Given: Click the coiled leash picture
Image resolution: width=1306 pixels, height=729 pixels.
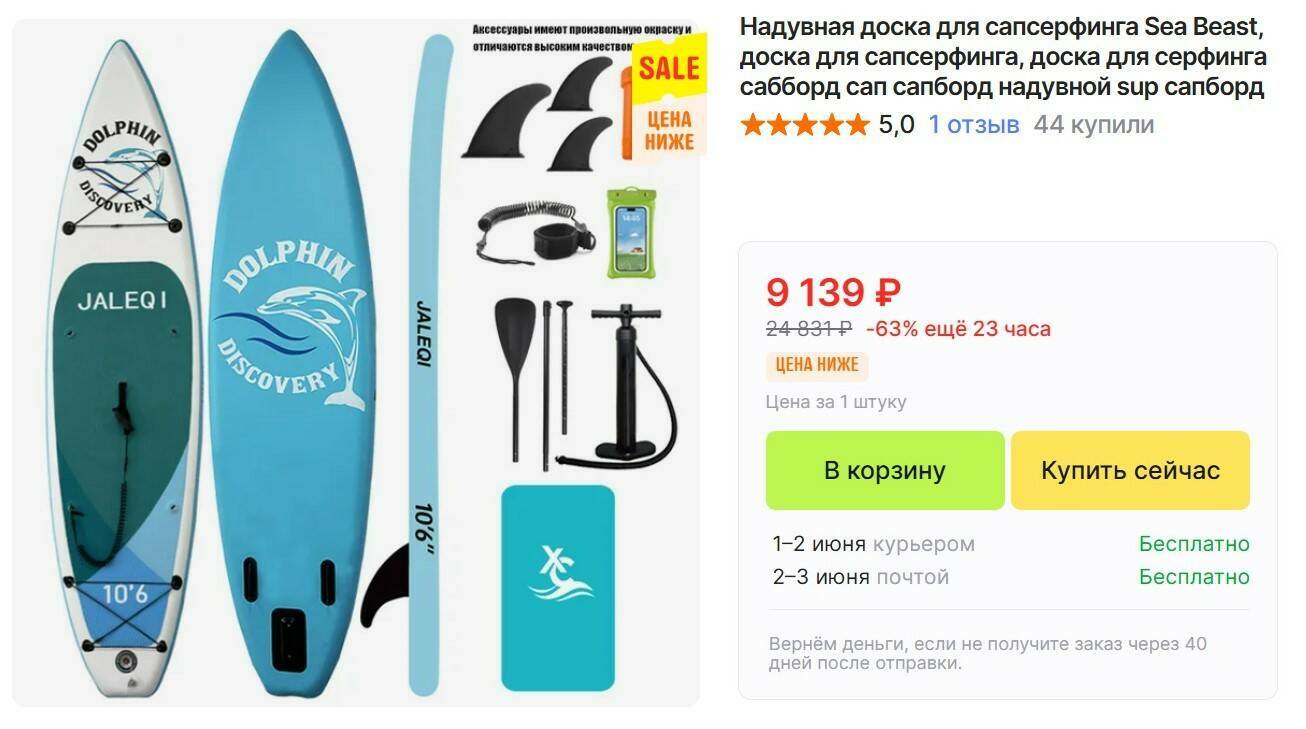Looking at the screenshot, I should click(536, 231).
